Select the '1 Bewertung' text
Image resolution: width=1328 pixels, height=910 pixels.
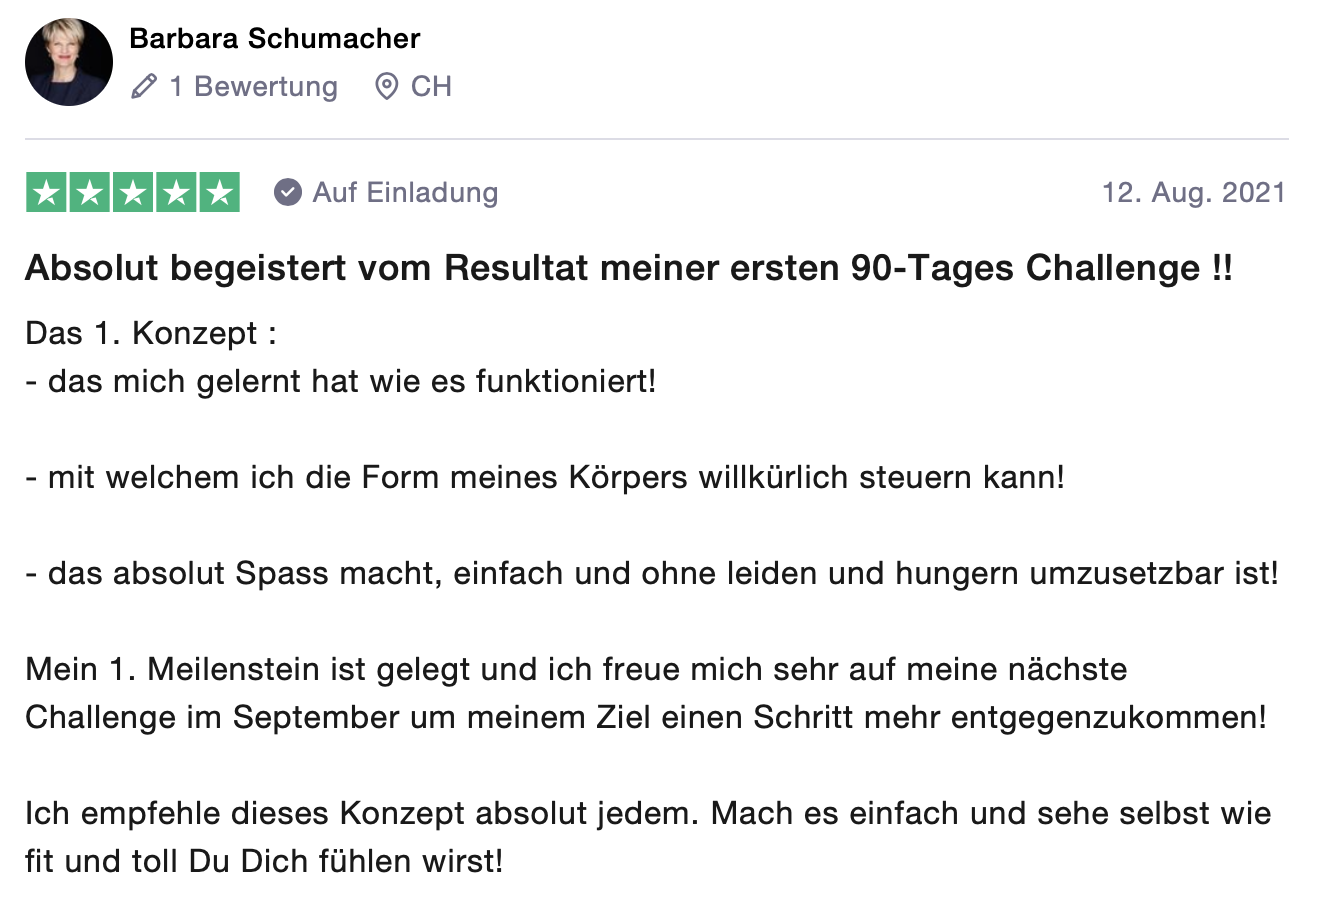point(253,87)
